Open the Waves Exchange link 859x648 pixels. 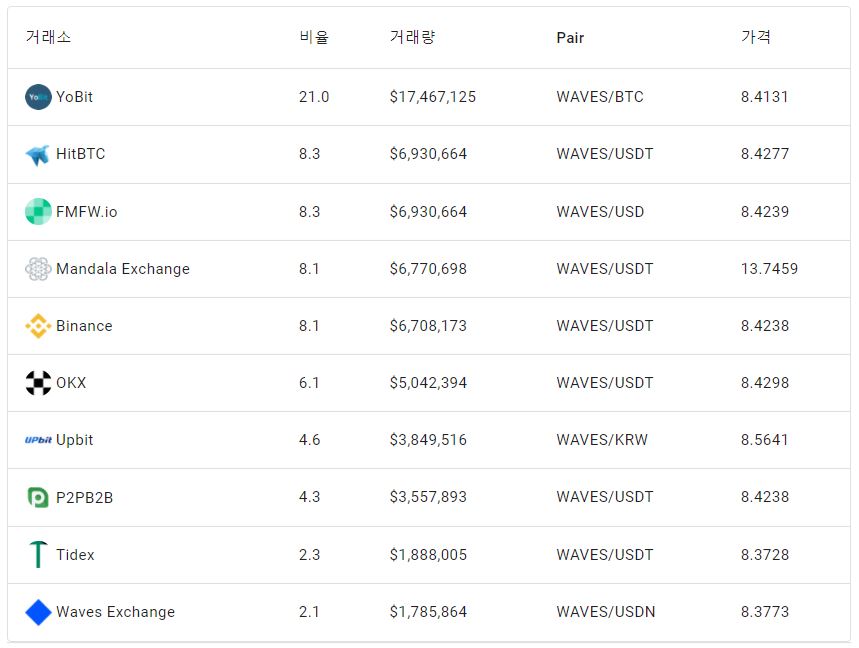click(116, 612)
